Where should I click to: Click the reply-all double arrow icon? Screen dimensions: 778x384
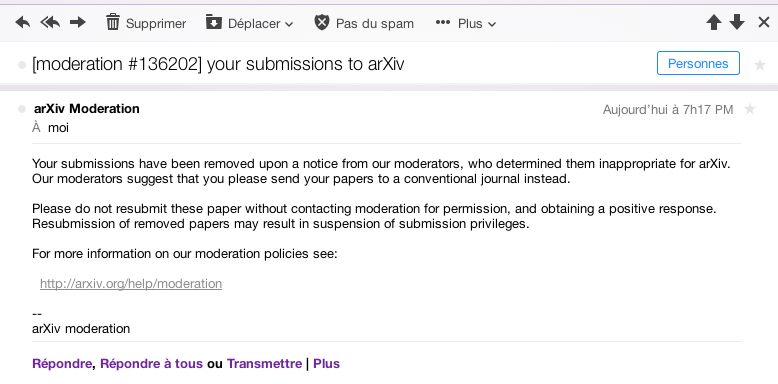pyautogui.click(x=50, y=22)
